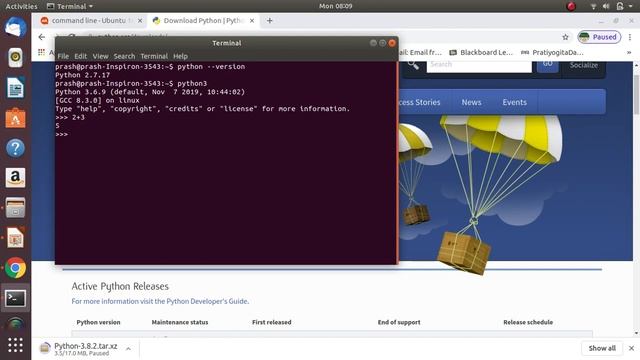Show all applications grid
640x360 pixels.
(16, 345)
